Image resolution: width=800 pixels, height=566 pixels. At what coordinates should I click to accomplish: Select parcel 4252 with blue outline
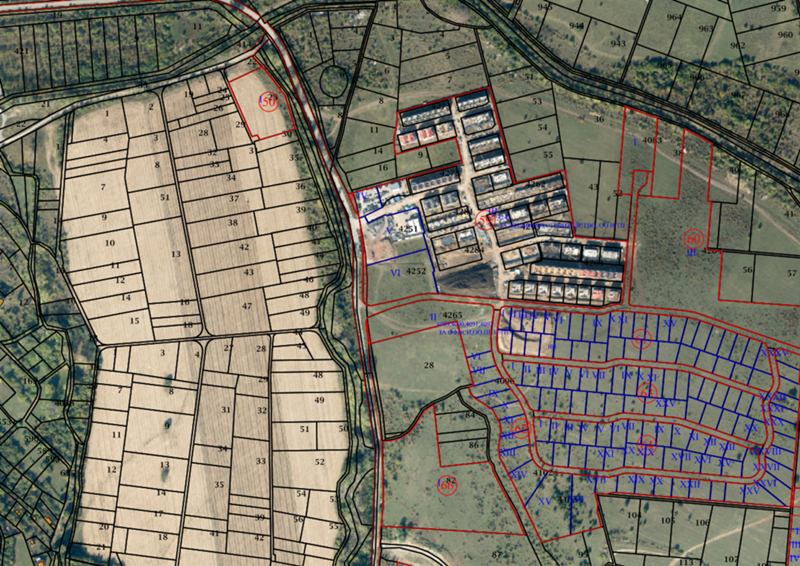415,271
